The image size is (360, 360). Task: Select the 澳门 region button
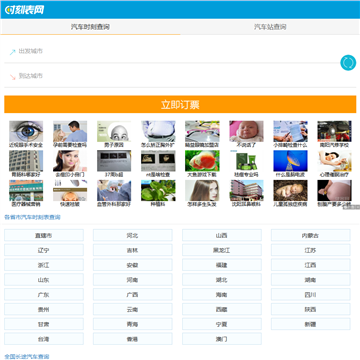coord(222,339)
